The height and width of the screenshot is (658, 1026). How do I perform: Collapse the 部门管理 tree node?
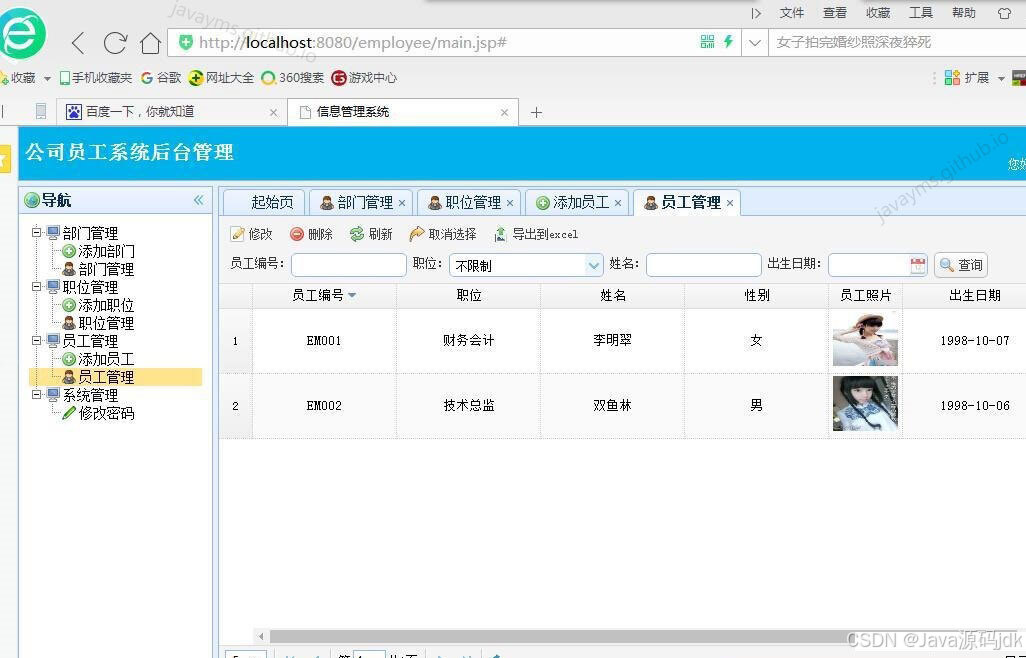coord(37,232)
